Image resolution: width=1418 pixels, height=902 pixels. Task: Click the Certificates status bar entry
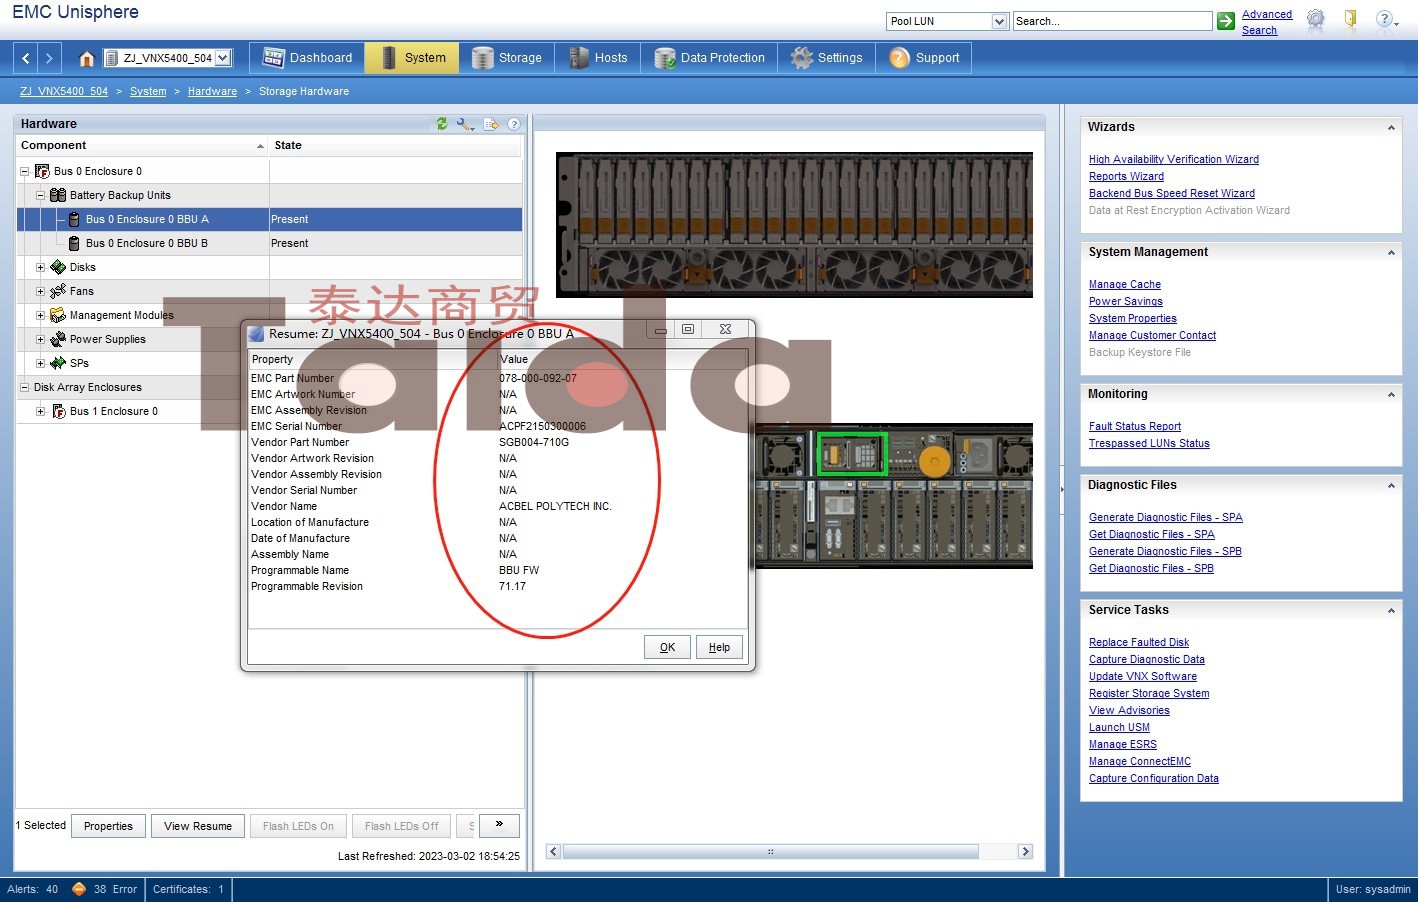coord(188,889)
